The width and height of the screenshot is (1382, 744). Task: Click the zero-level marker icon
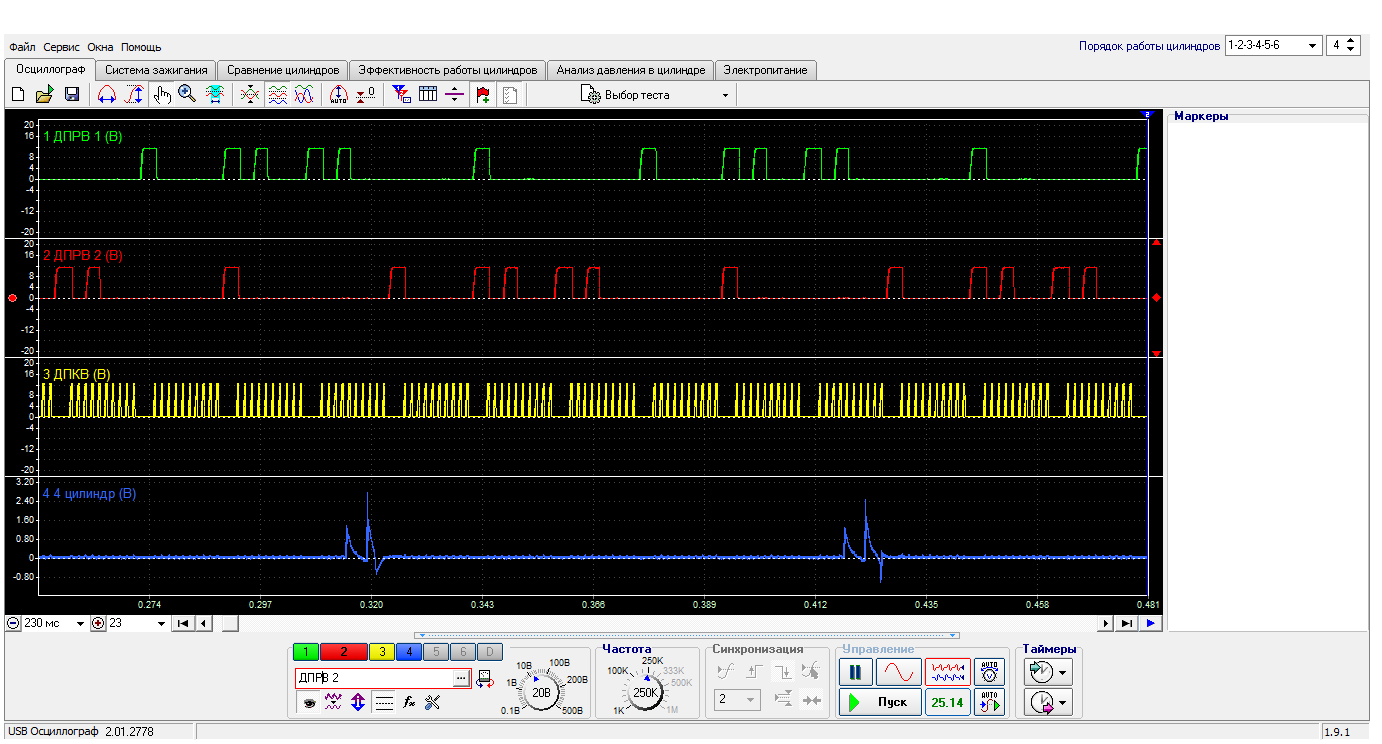366,94
